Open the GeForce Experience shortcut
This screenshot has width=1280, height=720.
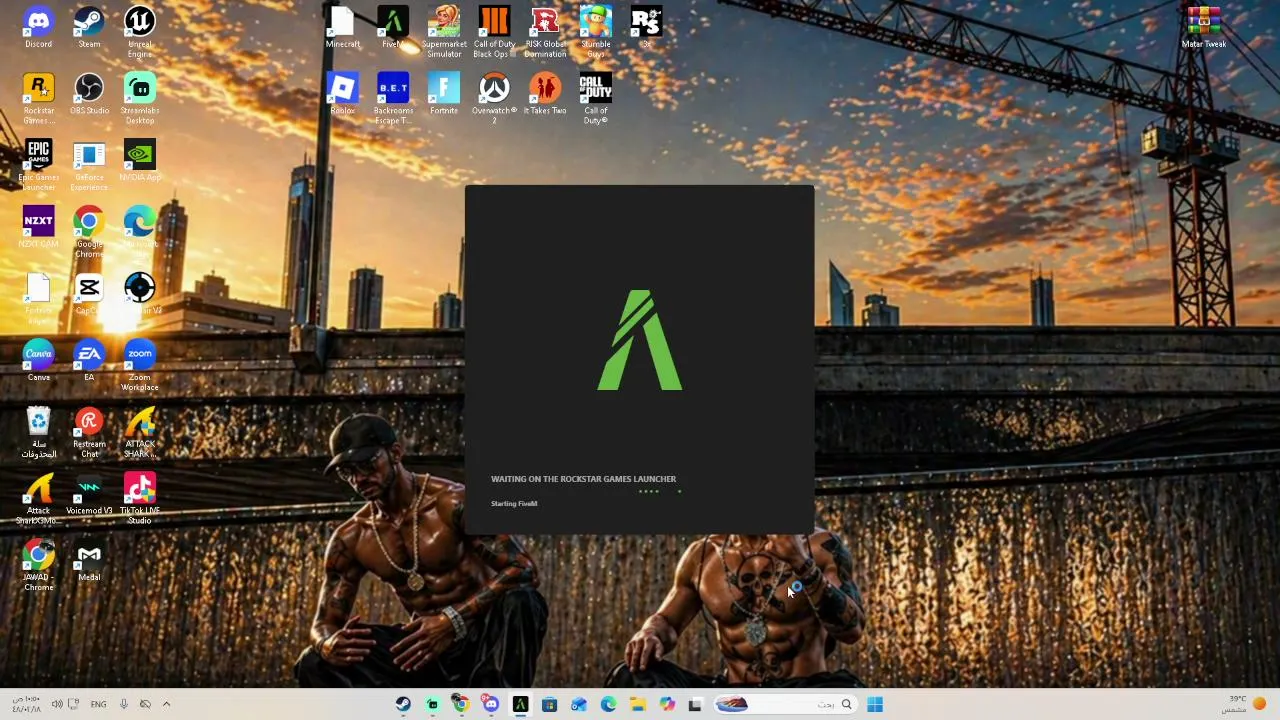point(89,166)
